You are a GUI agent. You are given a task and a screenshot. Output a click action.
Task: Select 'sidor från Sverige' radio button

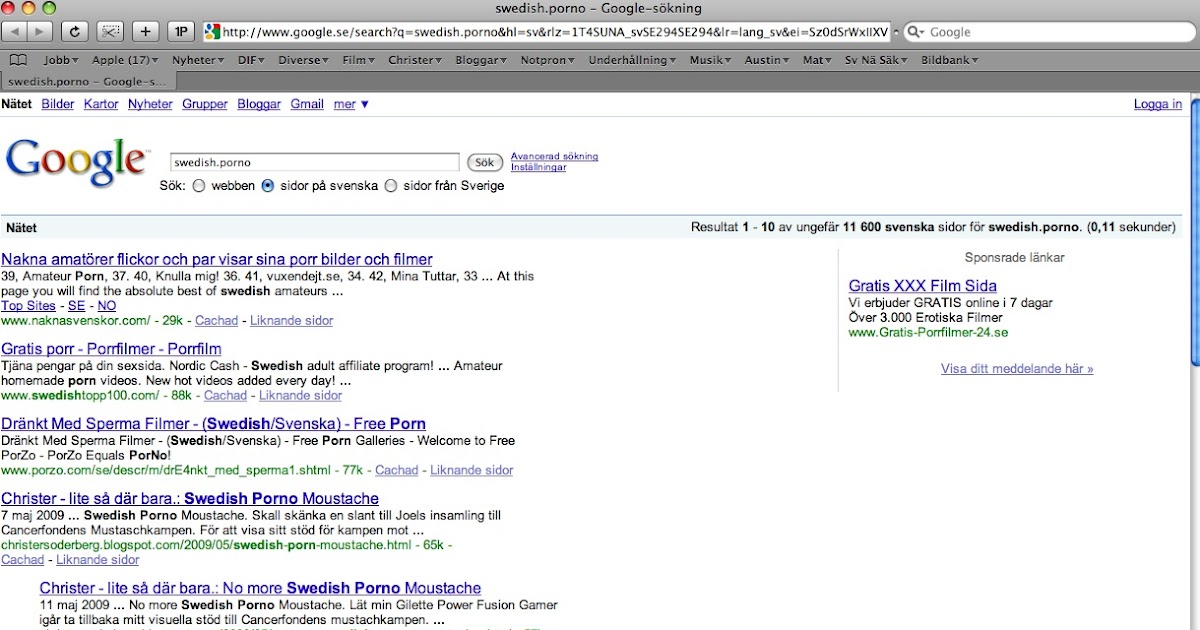391,186
